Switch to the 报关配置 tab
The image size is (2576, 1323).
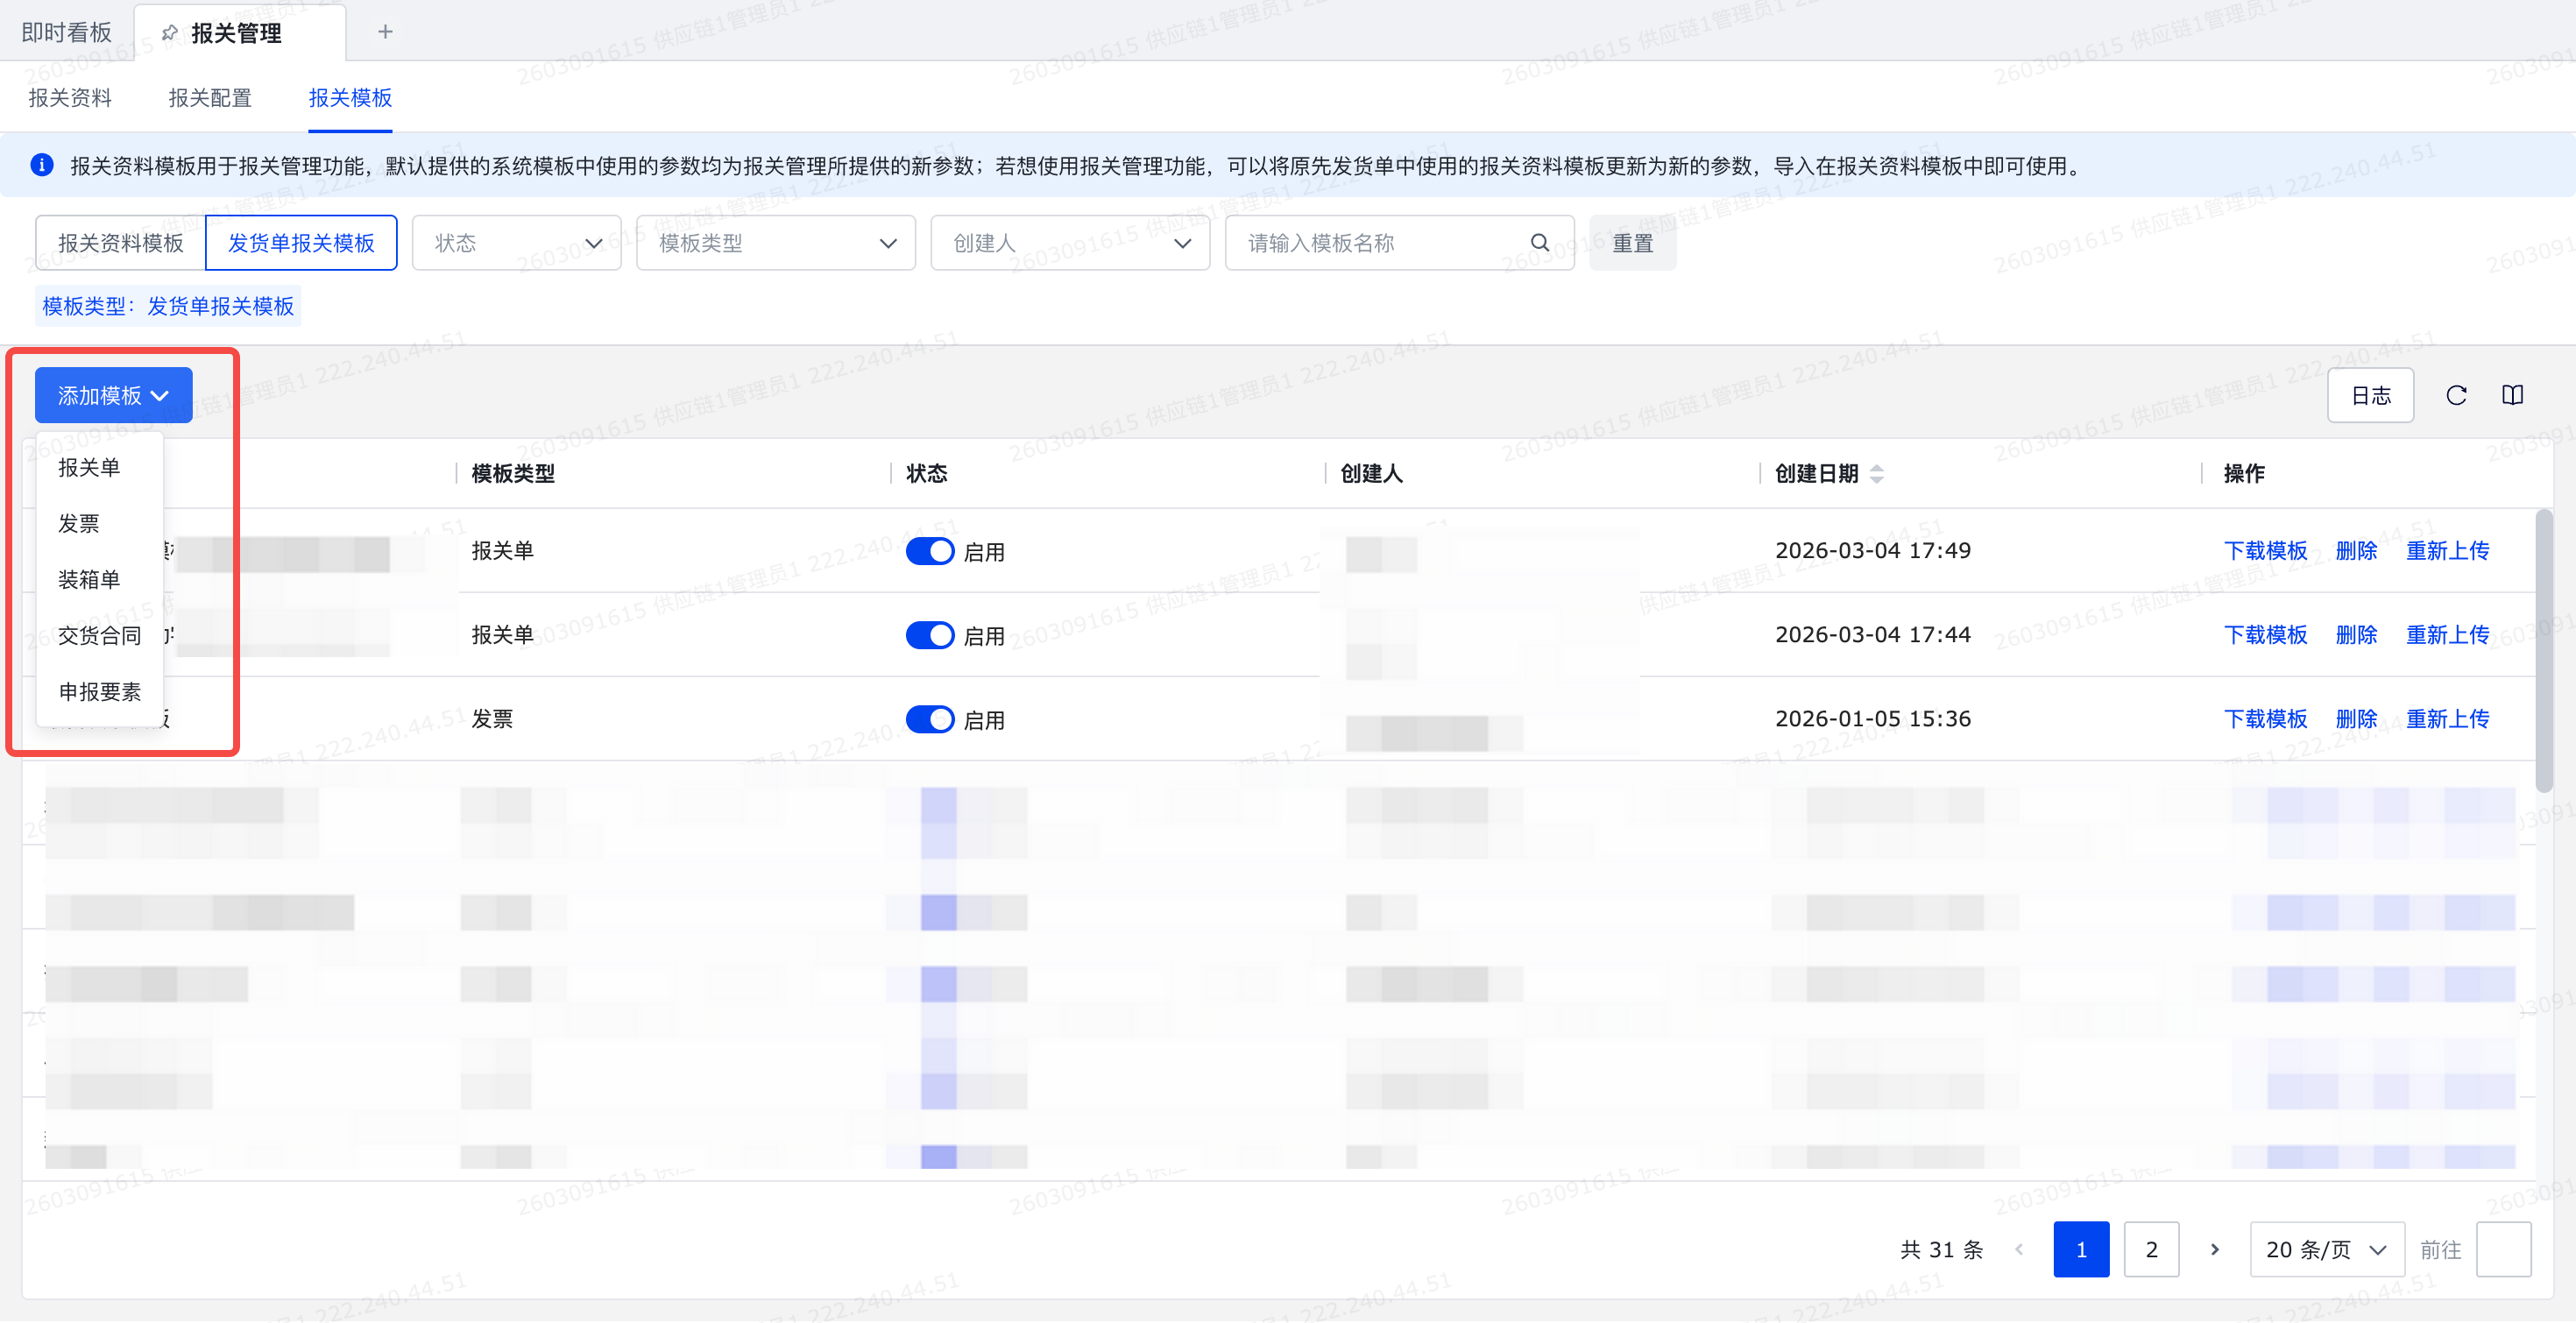coord(210,98)
